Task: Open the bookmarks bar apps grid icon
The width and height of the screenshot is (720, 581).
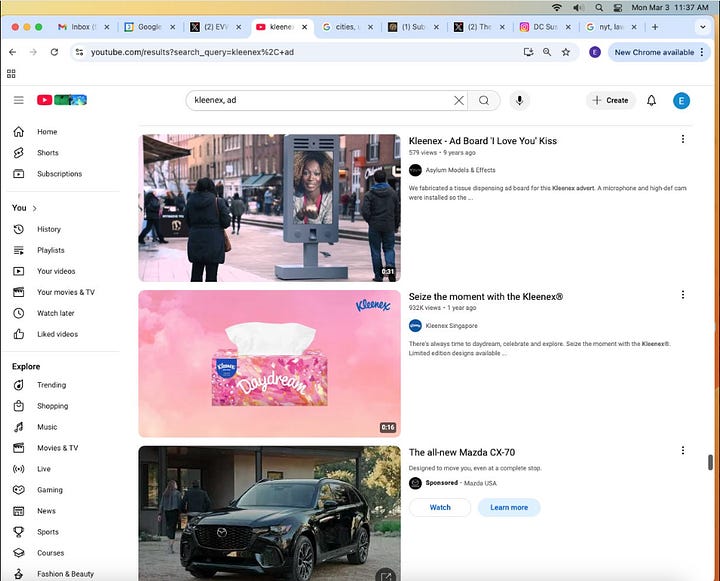Action: pyautogui.click(x=11, y=73)
